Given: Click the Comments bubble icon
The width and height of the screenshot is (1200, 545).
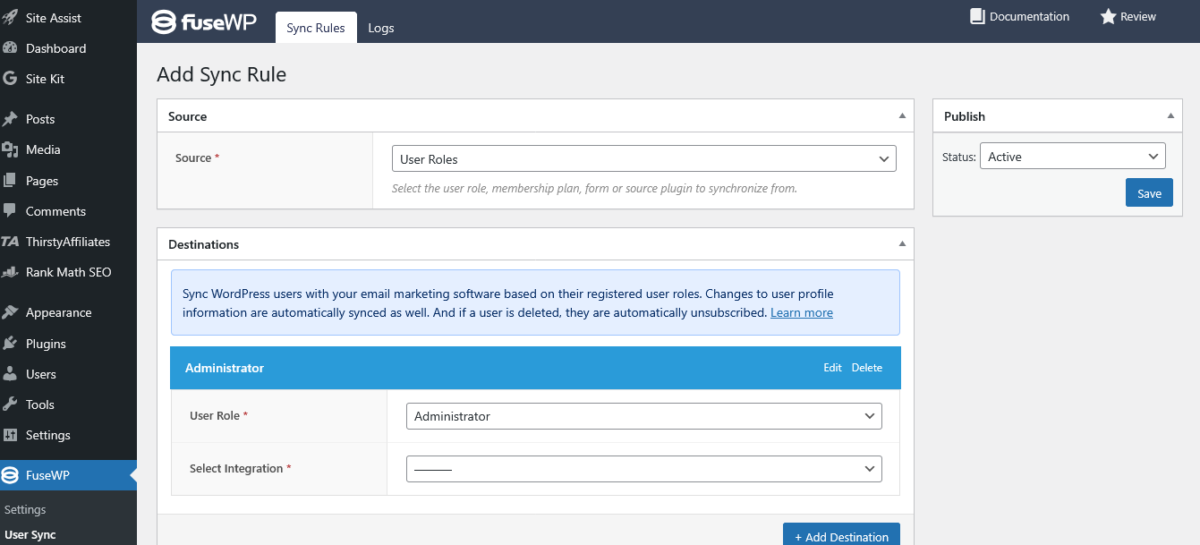Looking at the screenshot, I should pyautogui.click(x=10, y=211).
